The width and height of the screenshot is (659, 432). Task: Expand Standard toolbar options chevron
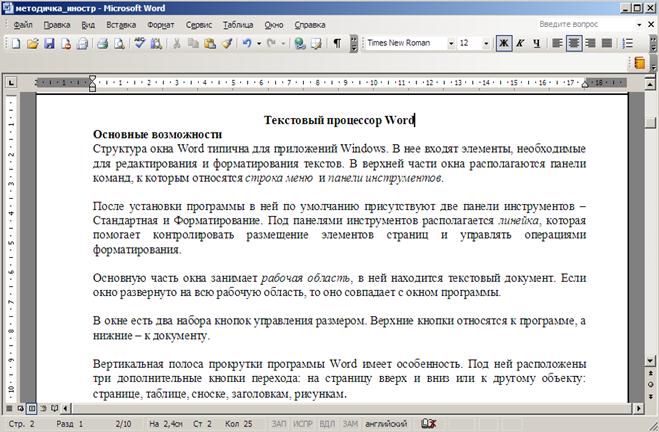(354, 43)
